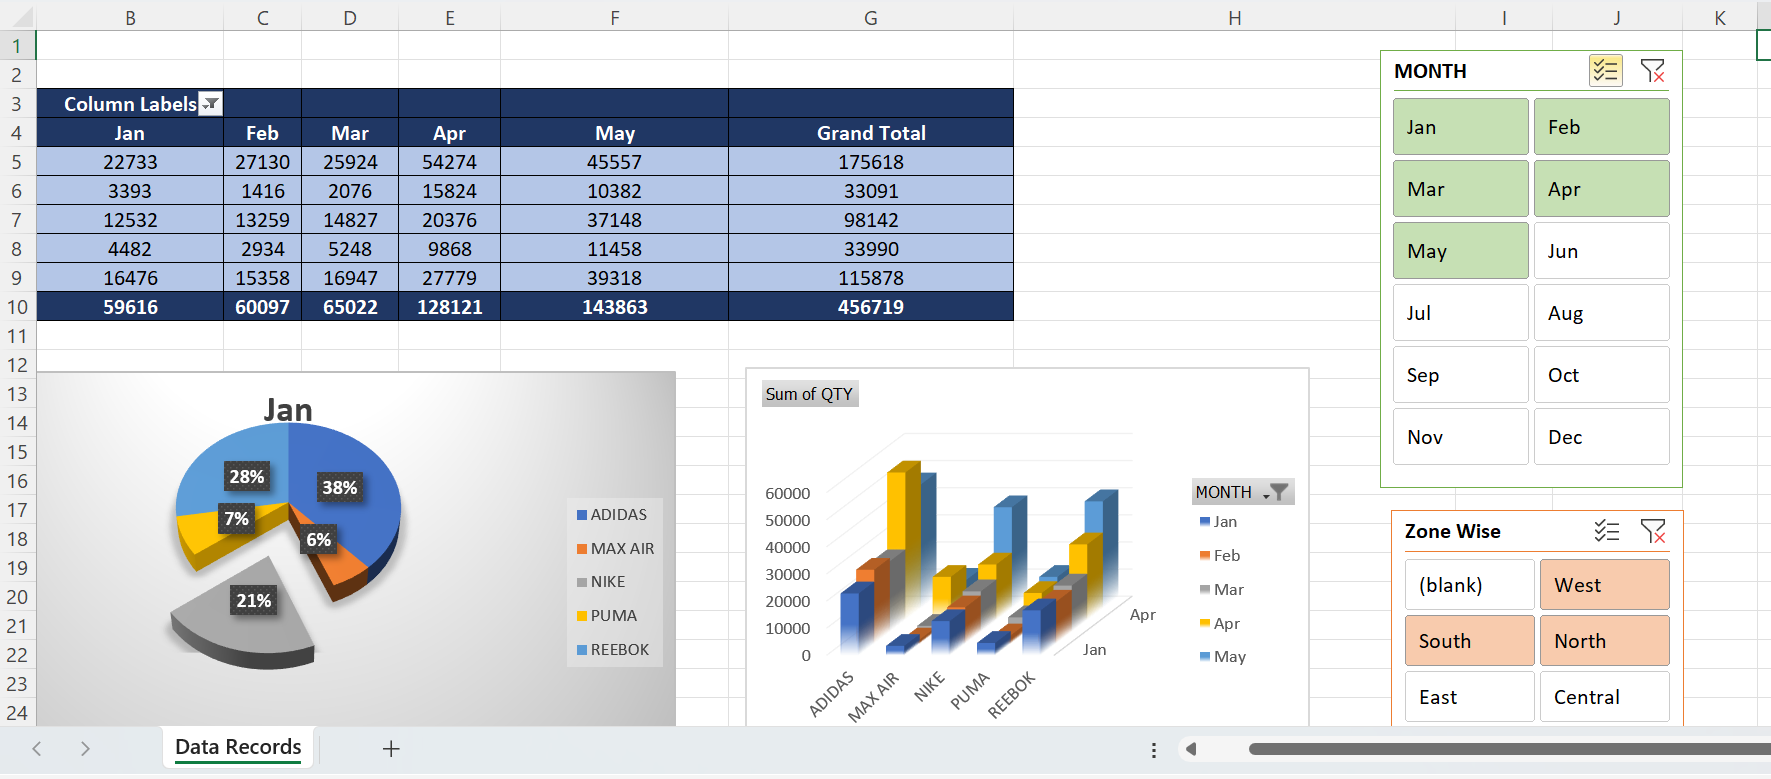
Task: Select Central in the Zone Wise slicer
Action: click(1605, 697)
